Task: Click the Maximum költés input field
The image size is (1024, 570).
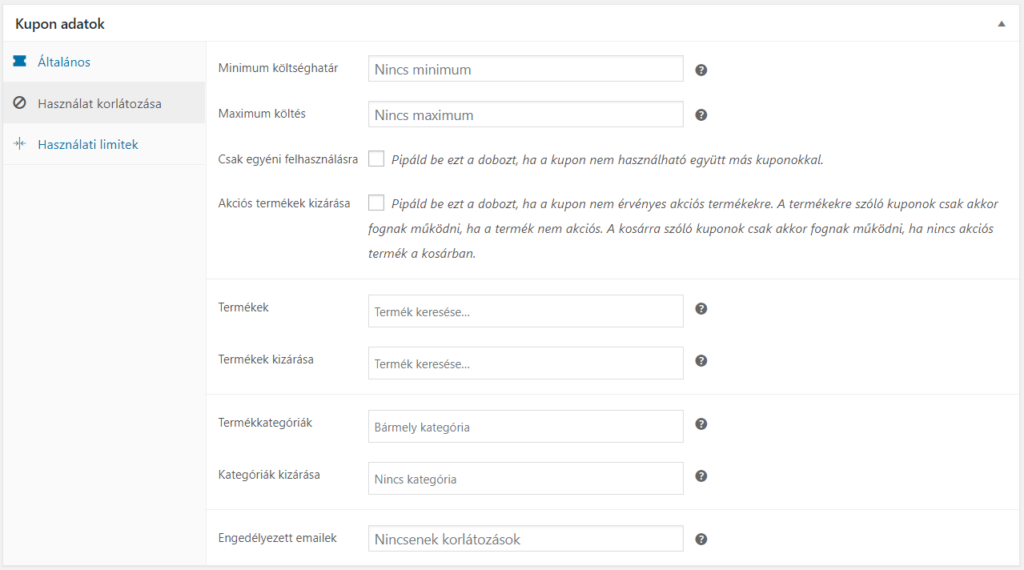Action: click(526, 115)
